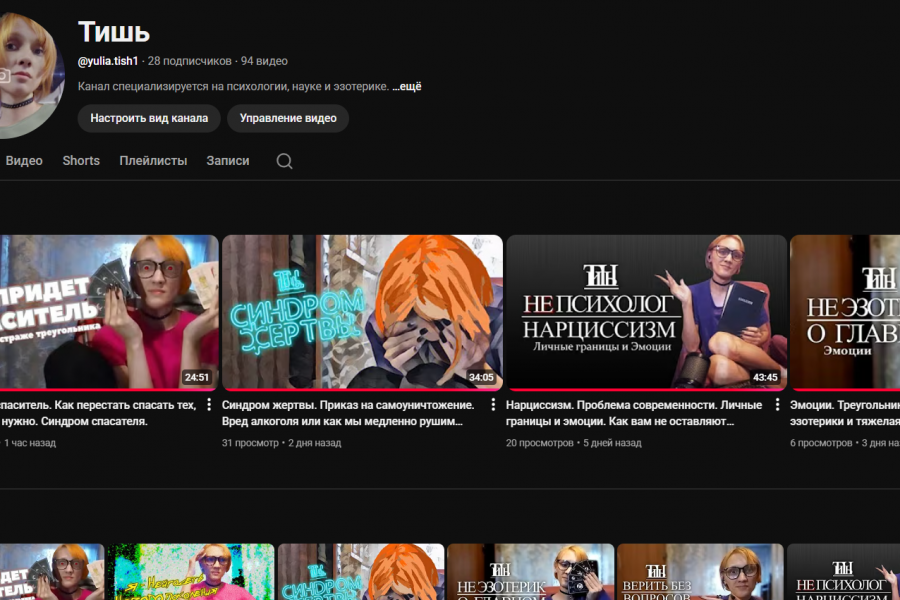The height and width of the screenshot is (600, 900).
Task: Click the @yulia.tish1 channel handle
Action: [x=108, y=61]
